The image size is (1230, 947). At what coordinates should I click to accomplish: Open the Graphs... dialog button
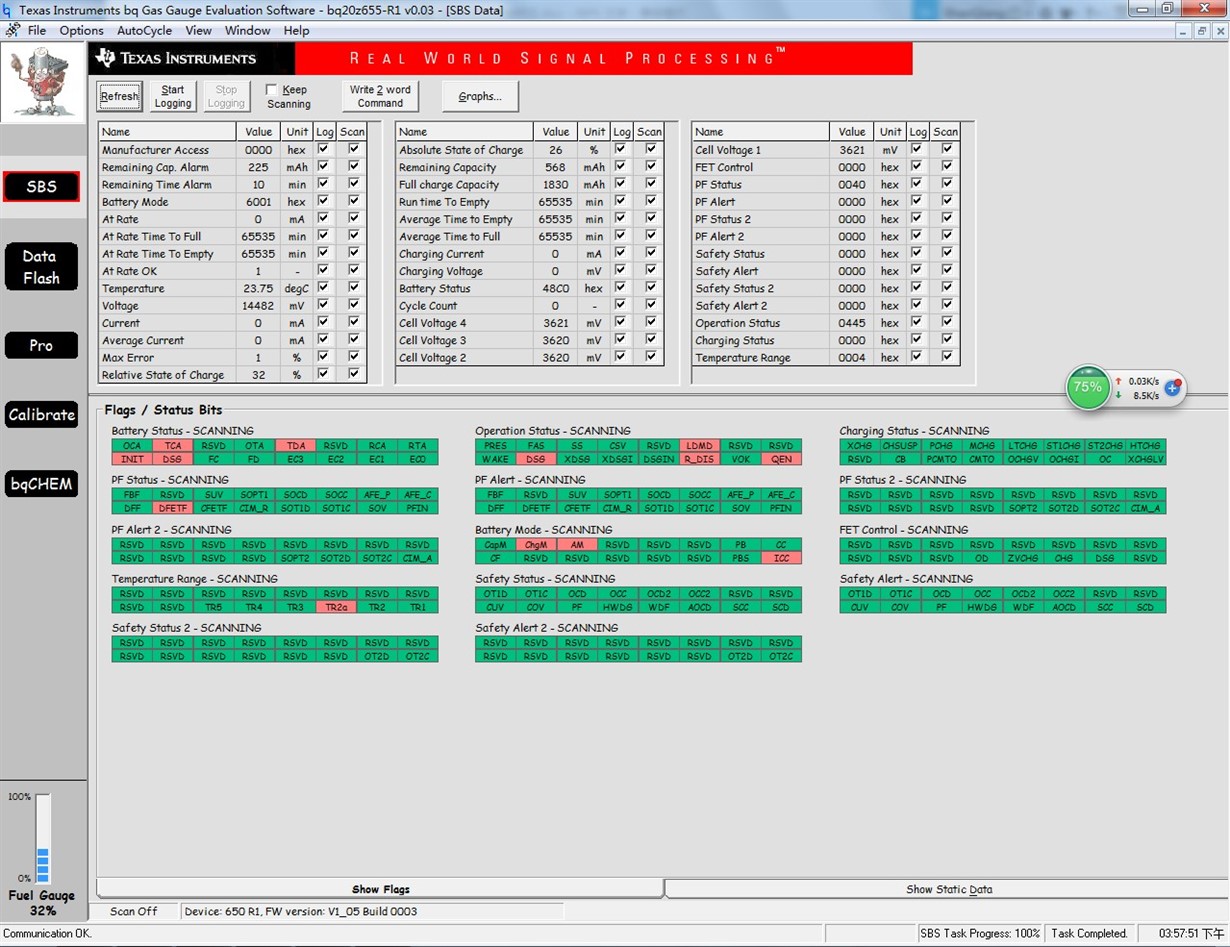pos(480,96)
